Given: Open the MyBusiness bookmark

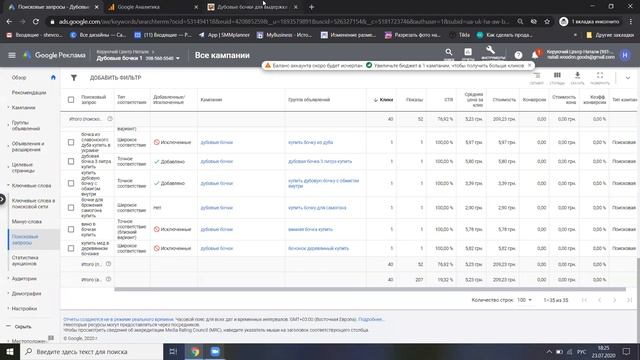Looking at the screenshot, I should (284, 35).
